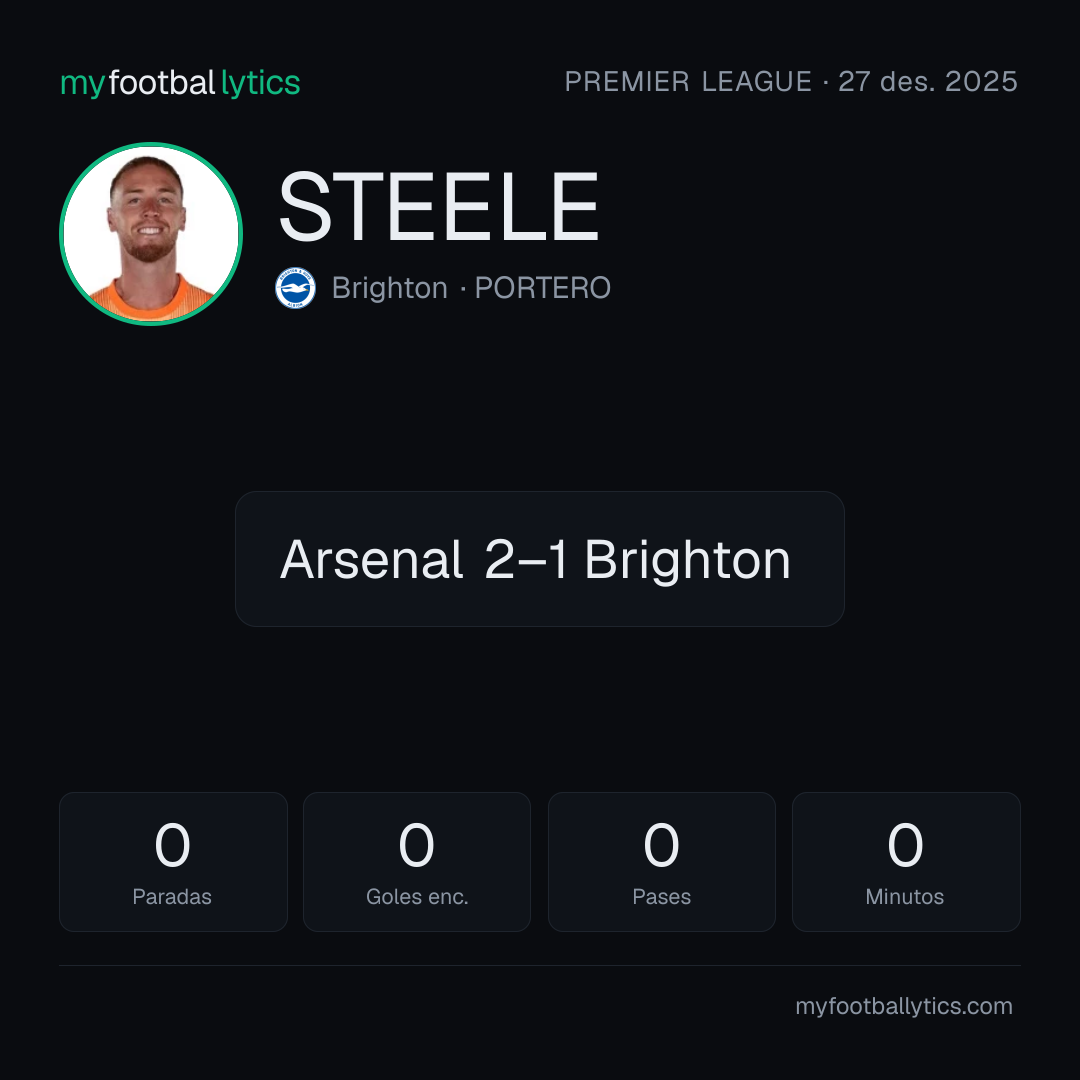Viewport: 1080px width, 1080px height.
Task: Click the Goles enc. value zero
Action: click(x=417, y=845)
